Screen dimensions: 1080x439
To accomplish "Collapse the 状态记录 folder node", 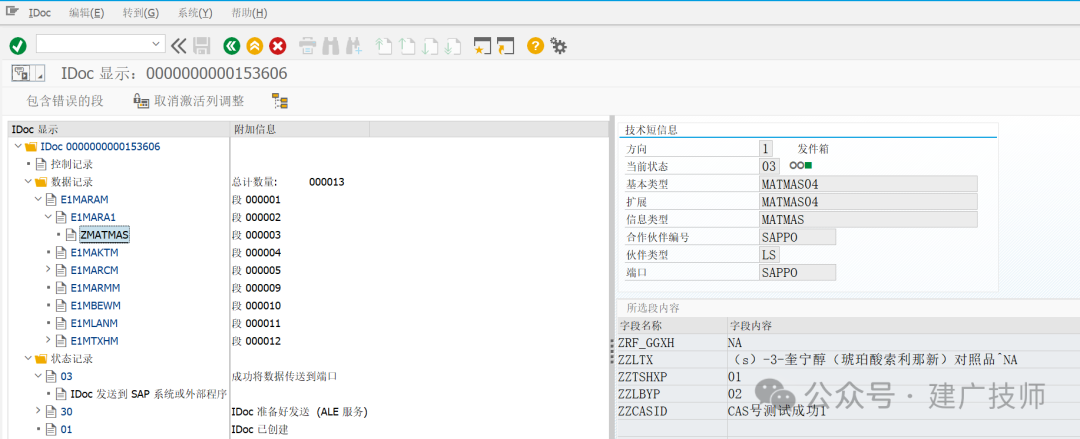I will click(x=28, y=358).
